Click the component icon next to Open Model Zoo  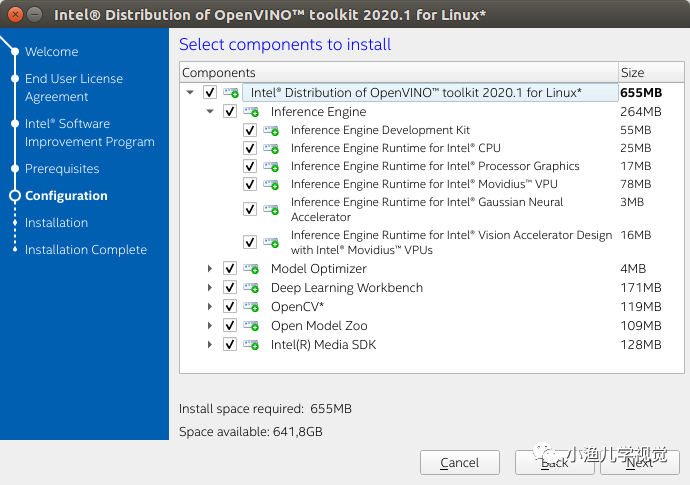tap(250, 326)
